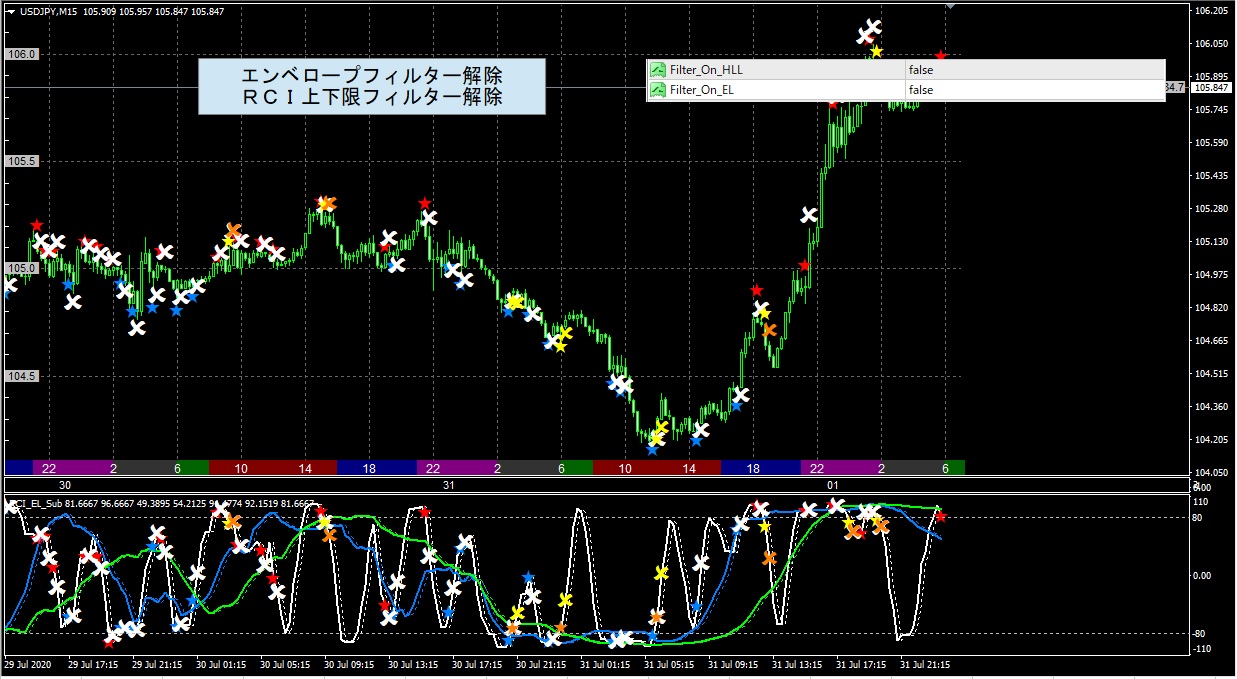Click the current price label 105.847

point(1210,88)
